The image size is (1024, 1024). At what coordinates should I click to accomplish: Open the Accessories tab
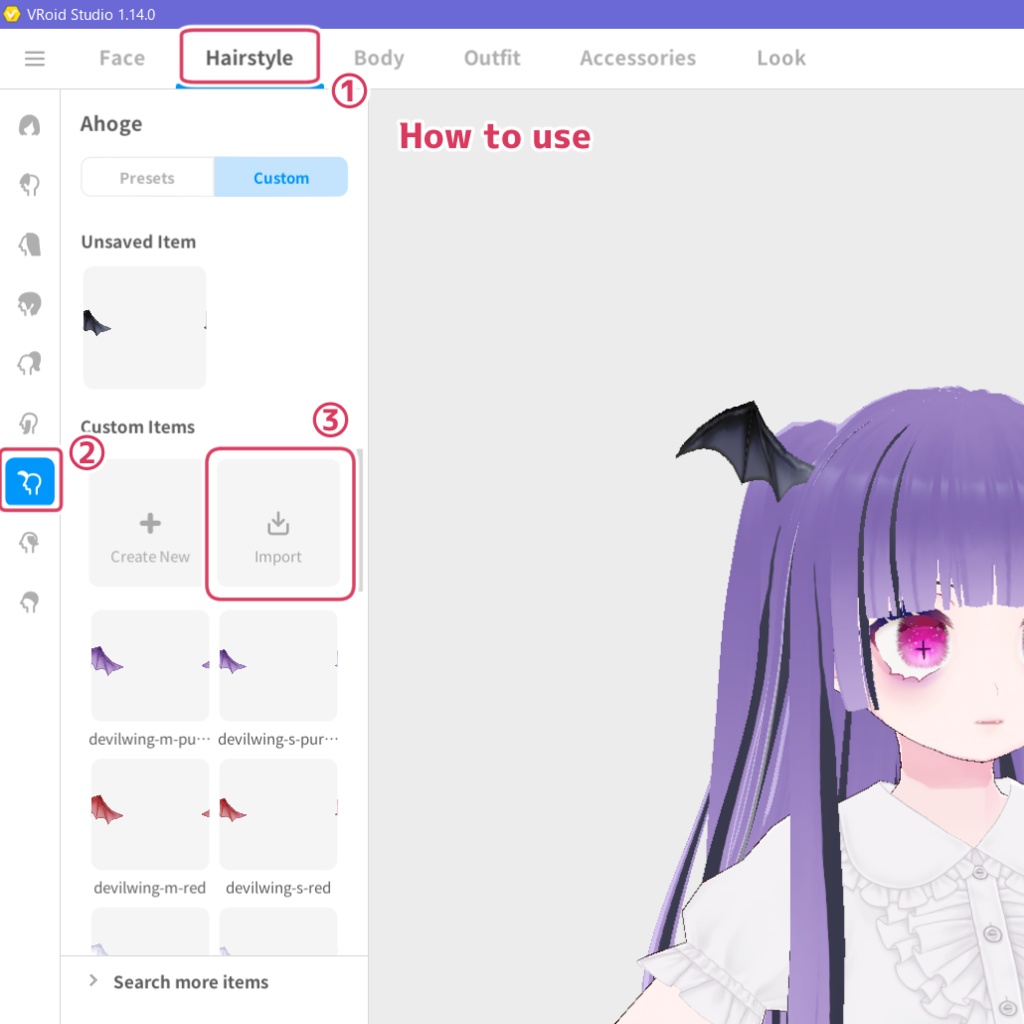coord(637,58)
